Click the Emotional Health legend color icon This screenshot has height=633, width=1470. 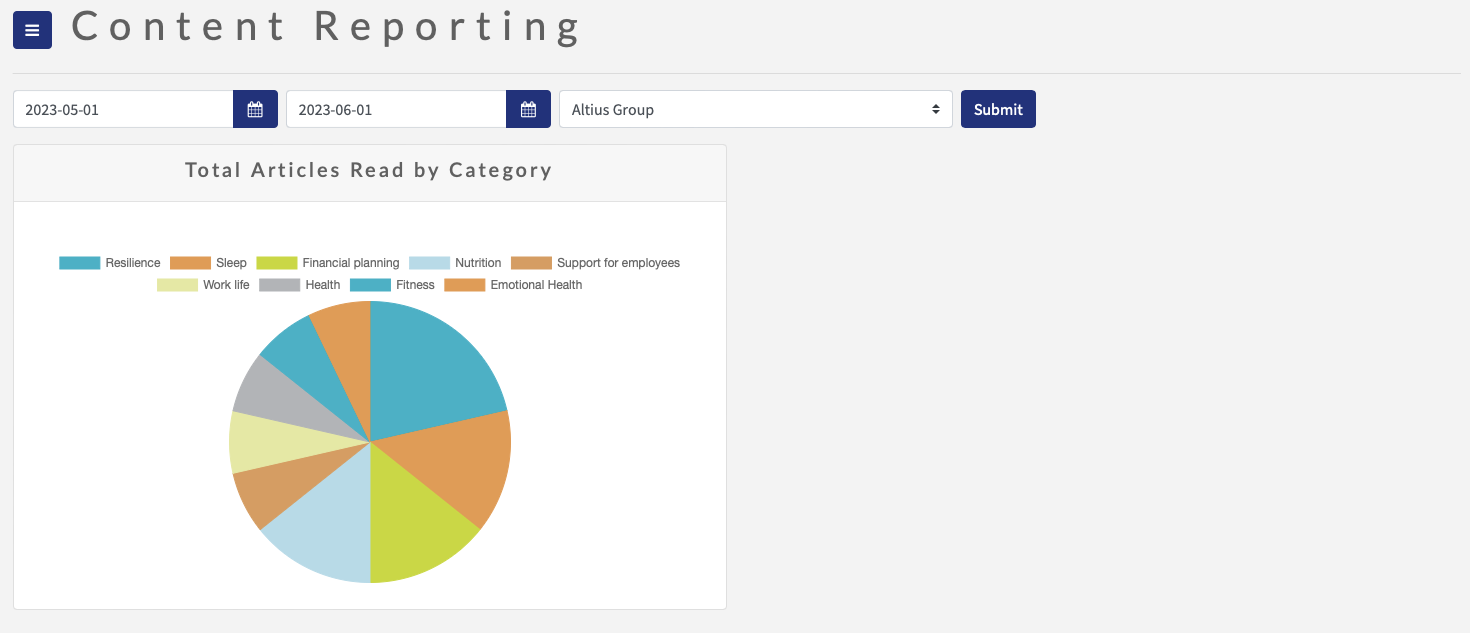tap(466, 284)
